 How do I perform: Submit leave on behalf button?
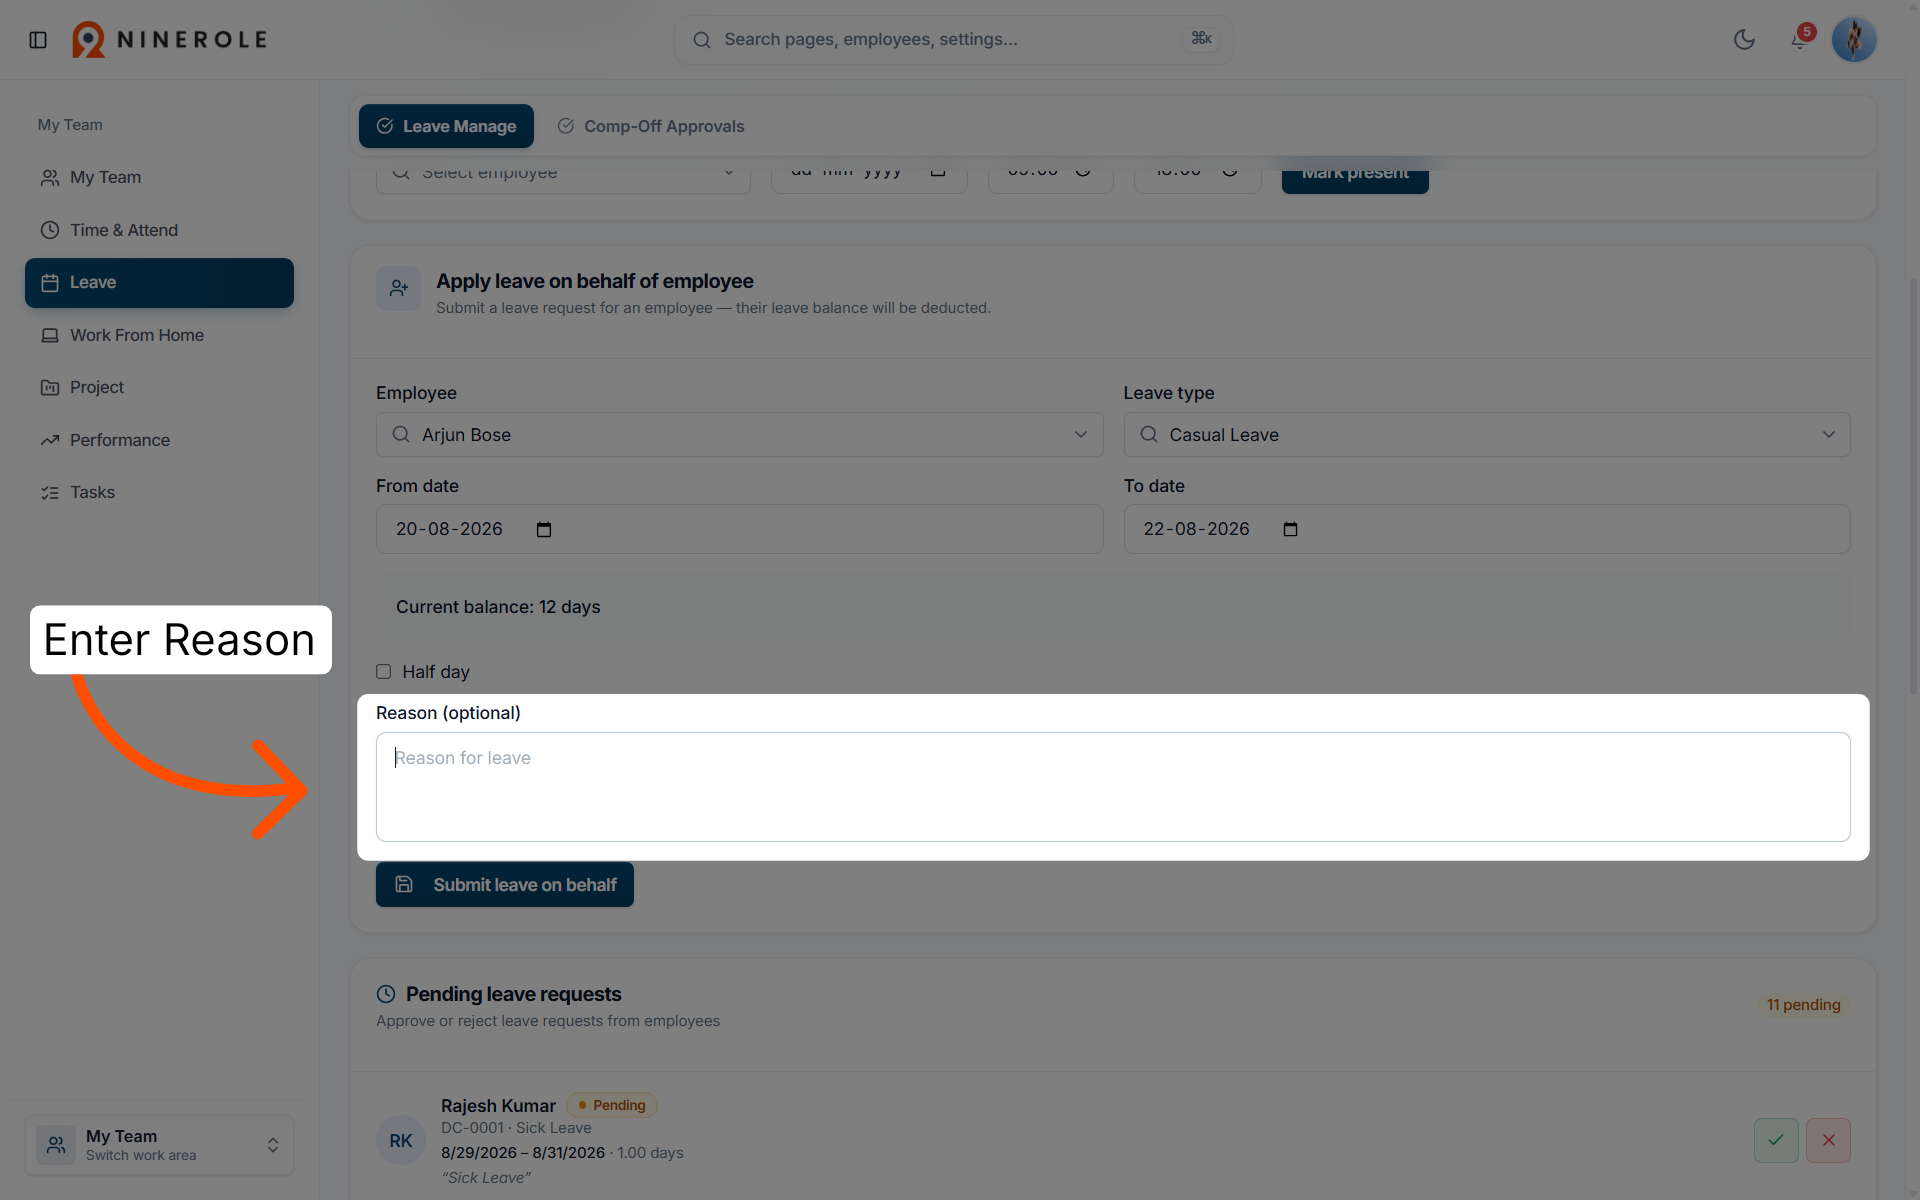(505, 885)
